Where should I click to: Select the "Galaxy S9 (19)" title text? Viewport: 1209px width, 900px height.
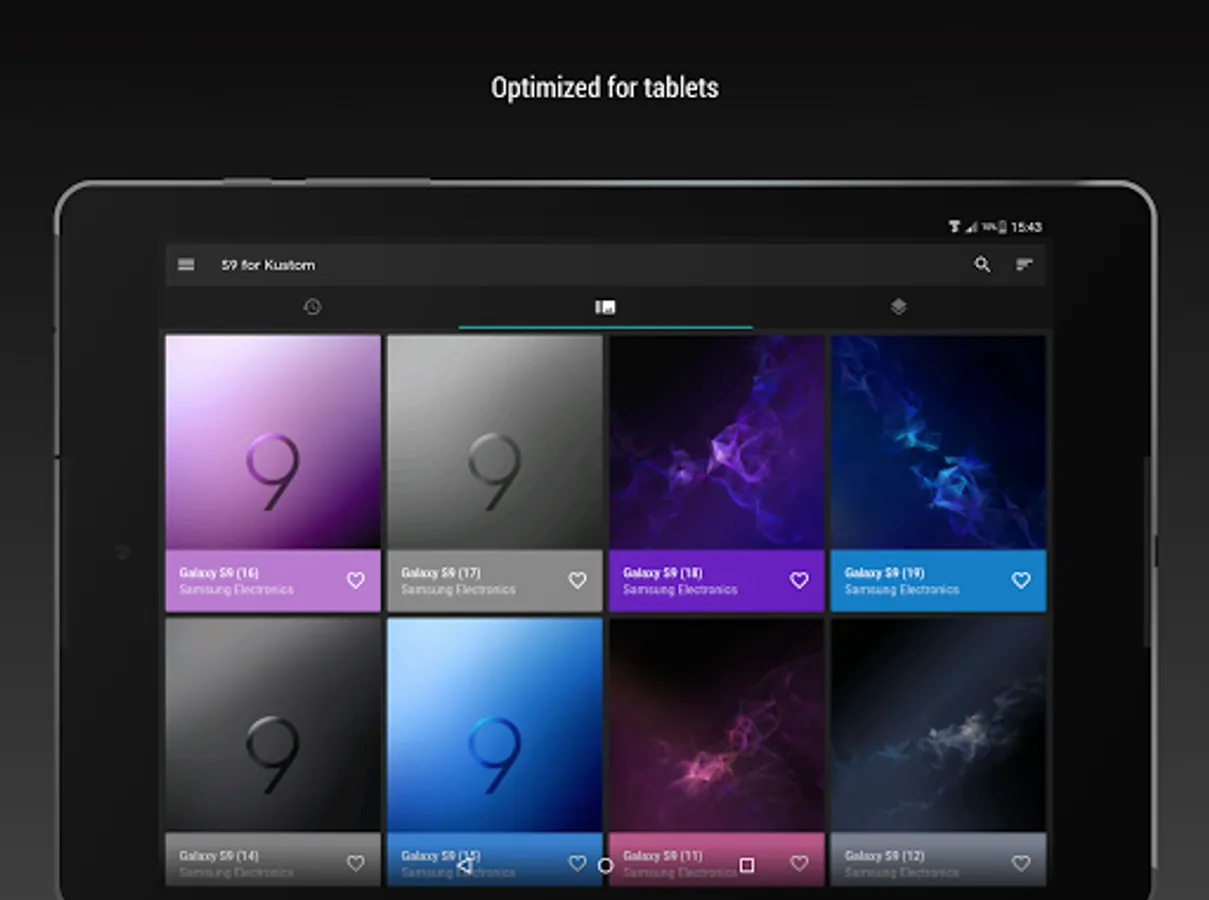click(885, 573)
